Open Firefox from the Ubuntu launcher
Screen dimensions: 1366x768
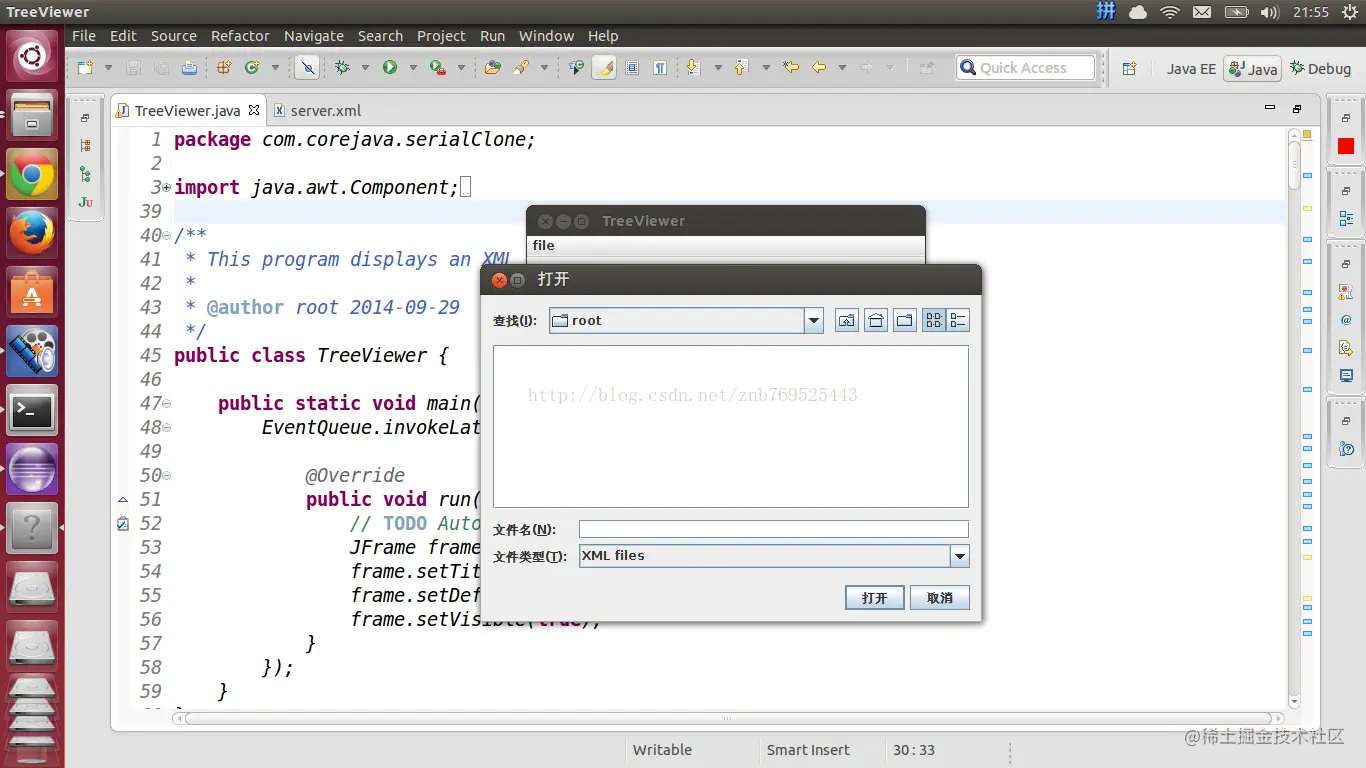32,233
